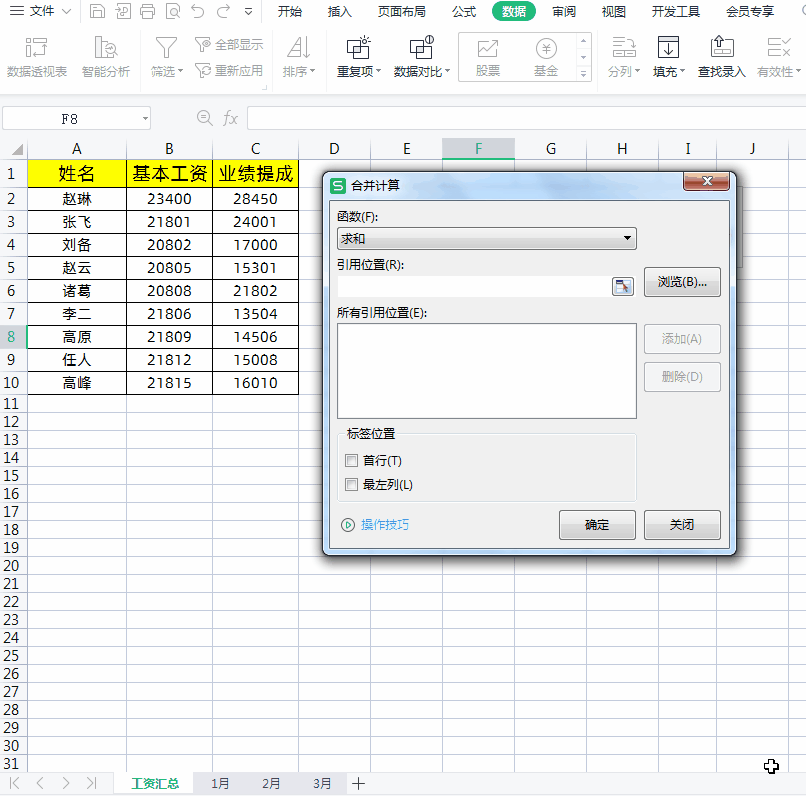Click the Print Preview icon

point(173,11)
